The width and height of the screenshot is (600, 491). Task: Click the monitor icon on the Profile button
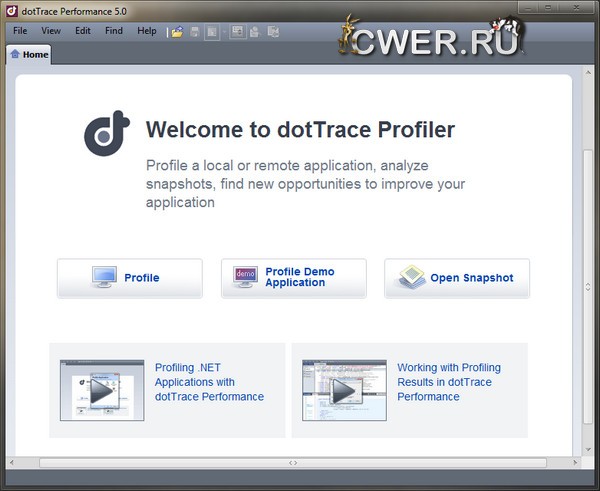(x=104, y=277)
